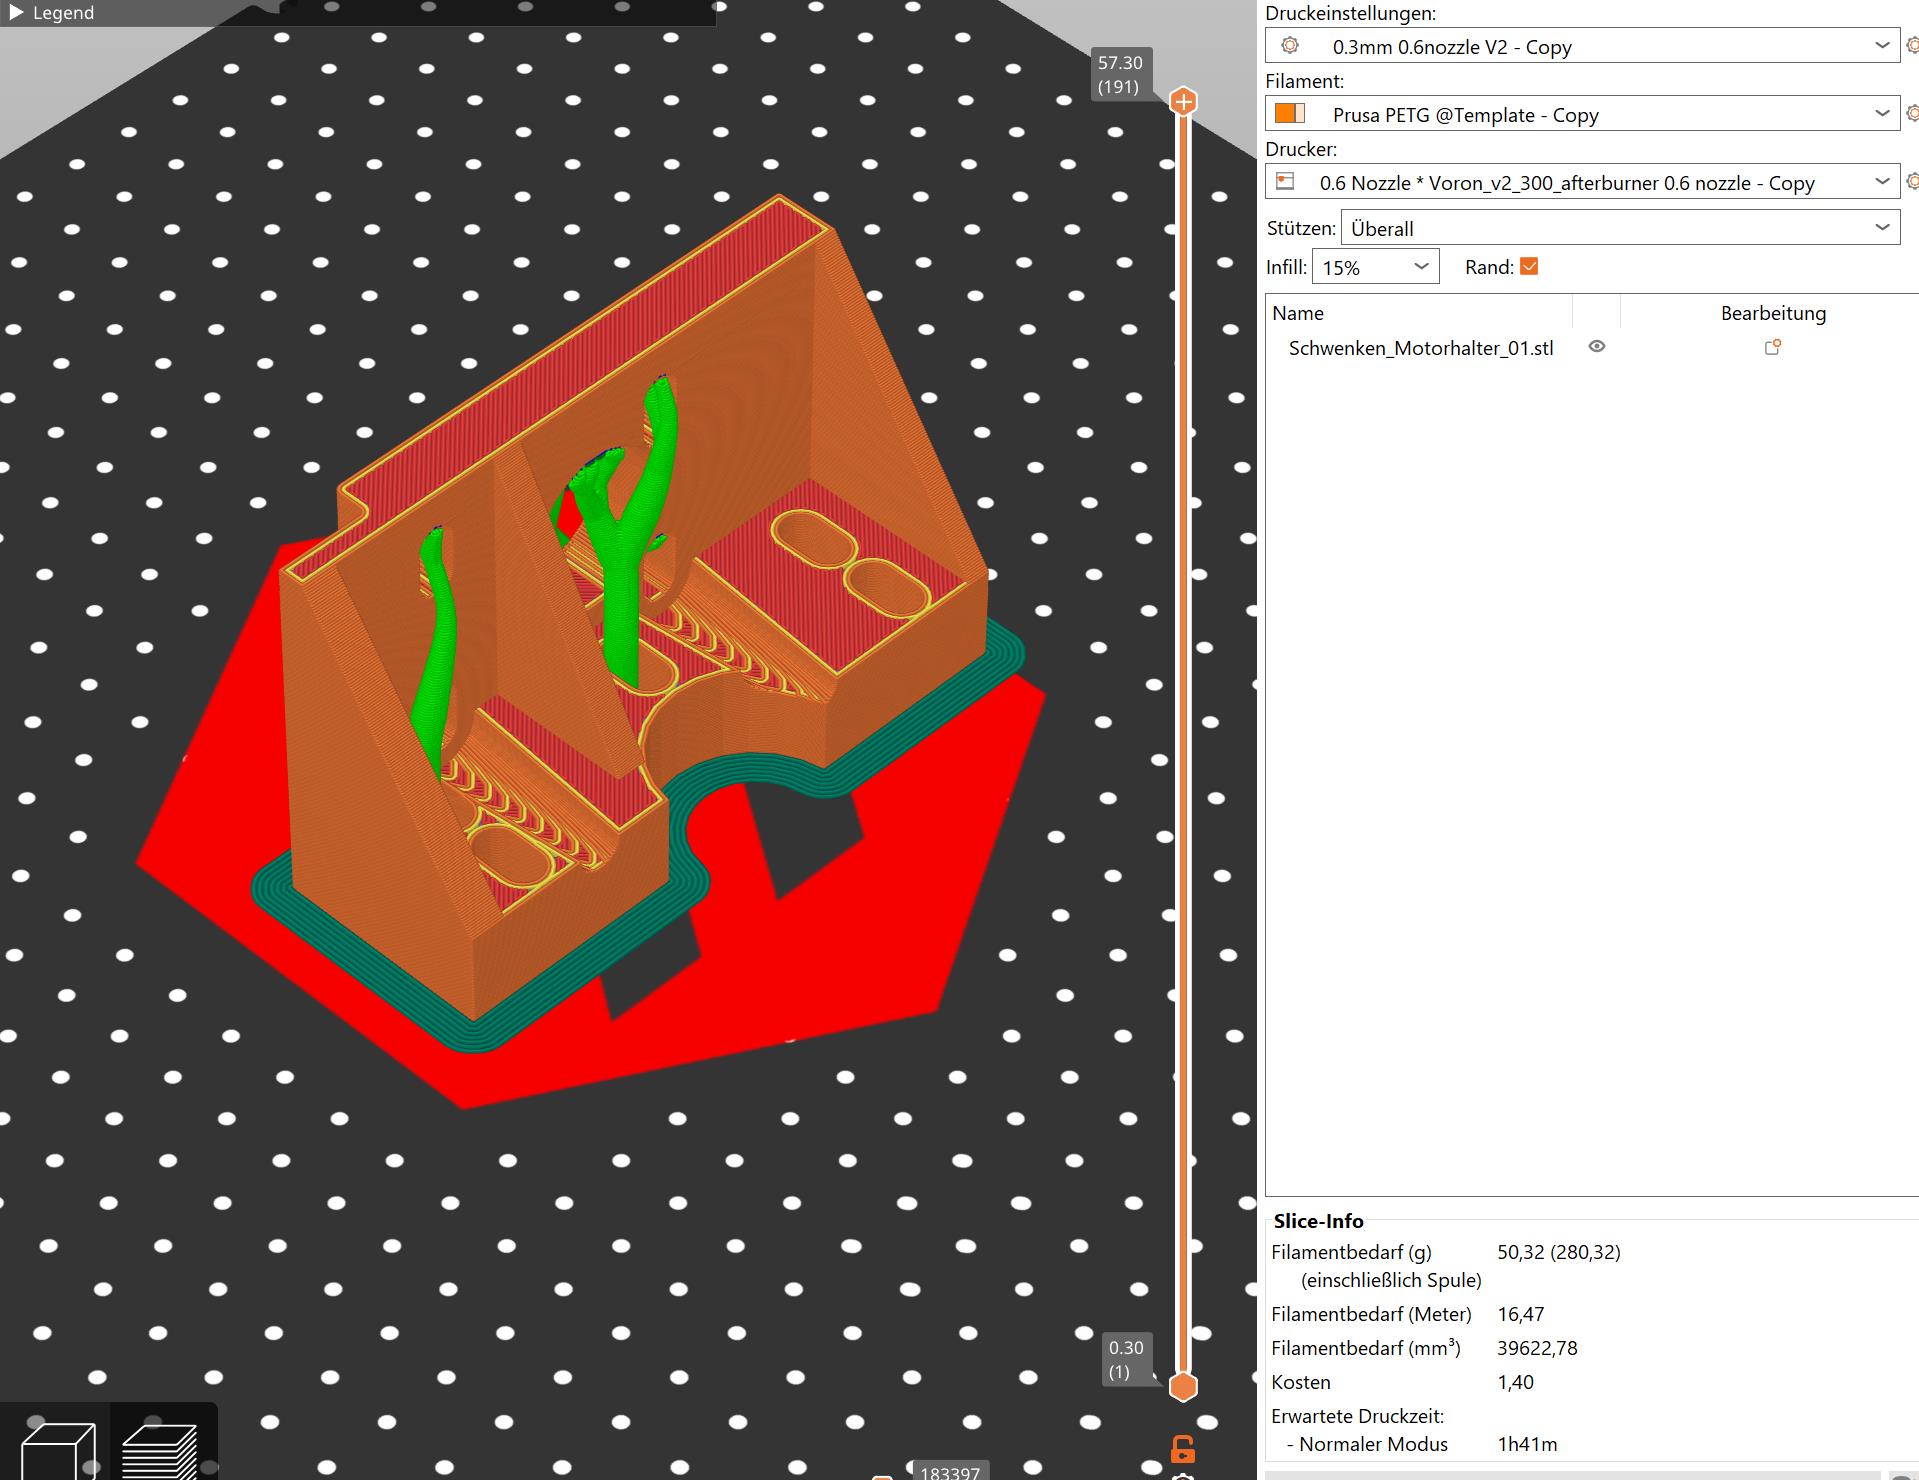Viewport: 1919px width, 1480px height.
Task: Click the bottom handle of the layer slider
Action: coord(1183,1386)
